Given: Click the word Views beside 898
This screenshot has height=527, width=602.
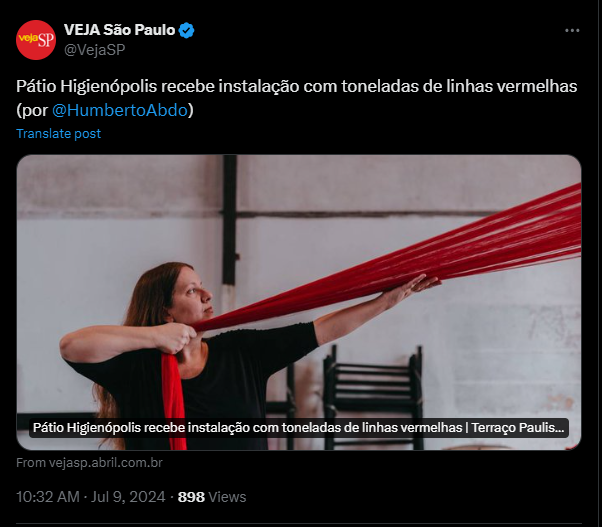Looking at the screenshot, I should point(227,497).
